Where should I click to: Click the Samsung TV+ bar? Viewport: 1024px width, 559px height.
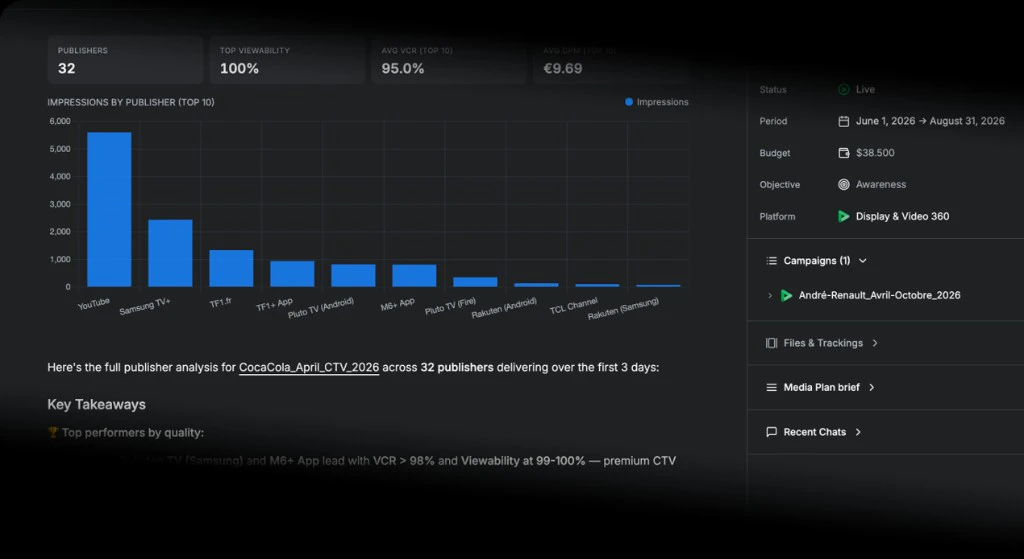(170, 253)
